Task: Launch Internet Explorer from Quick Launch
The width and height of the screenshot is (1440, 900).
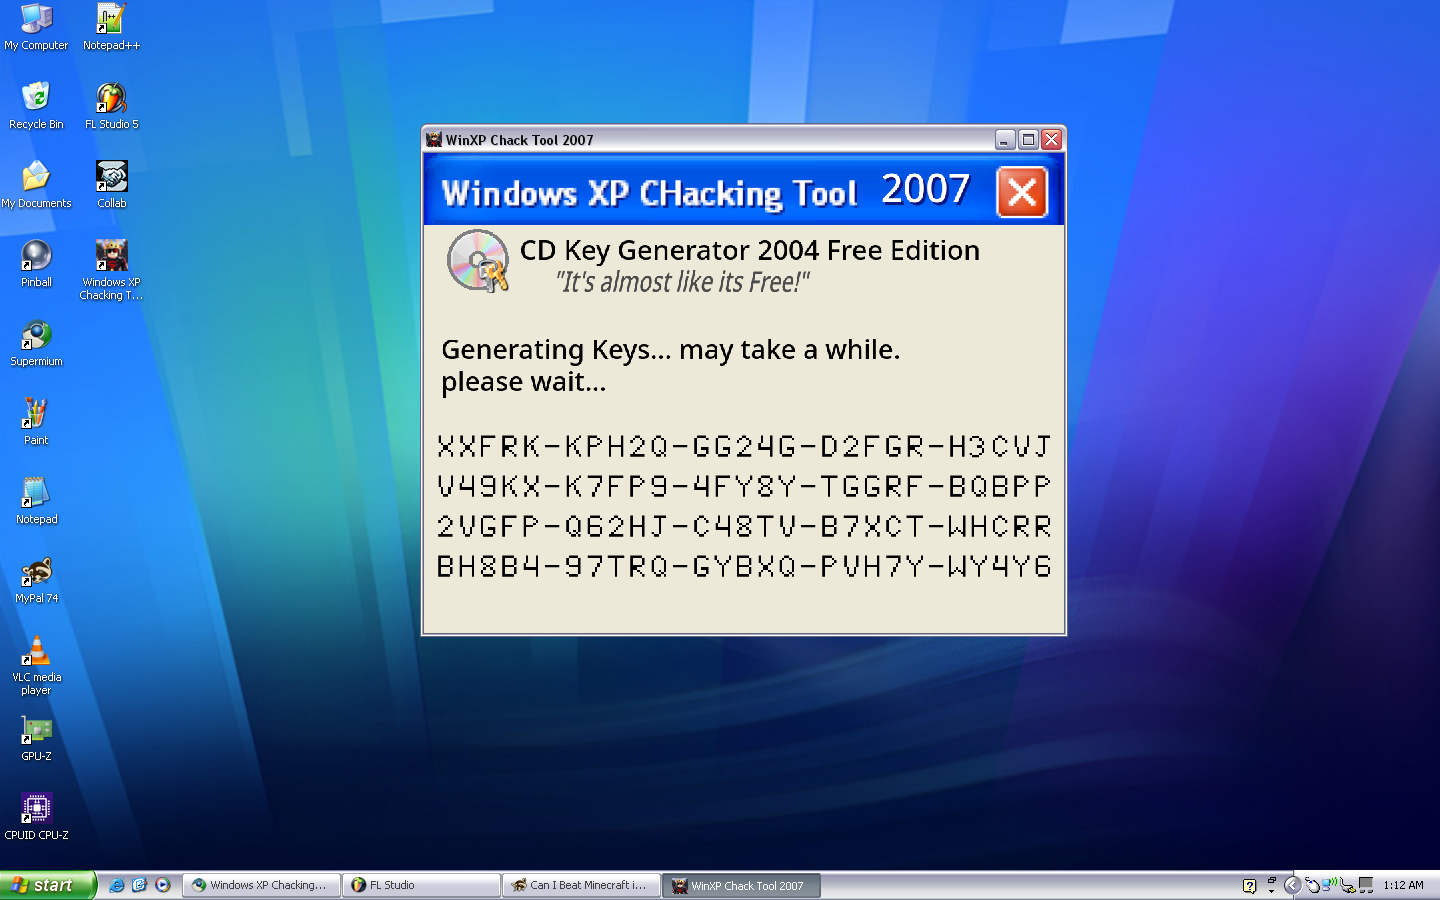Action: (117, 885)
